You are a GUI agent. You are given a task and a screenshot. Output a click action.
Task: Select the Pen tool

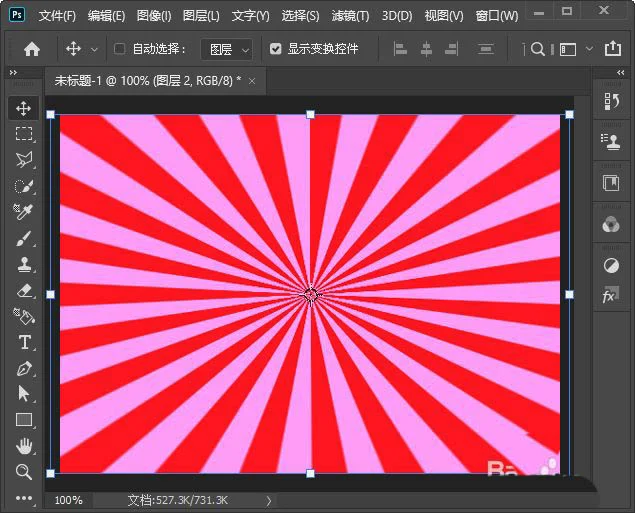click(x=23, y=368)
